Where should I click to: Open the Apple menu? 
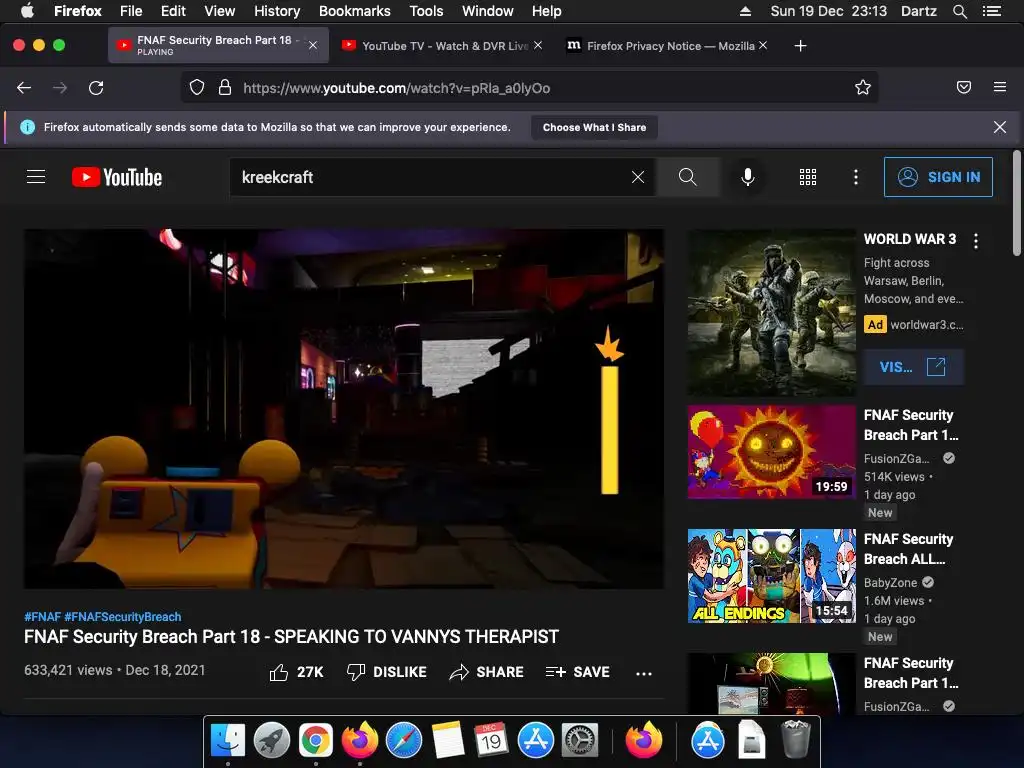click(x=27, y=11)
